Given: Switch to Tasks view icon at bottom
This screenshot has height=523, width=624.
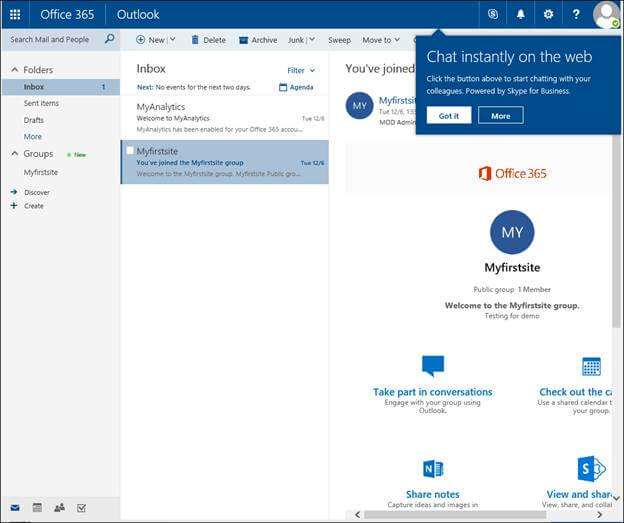Looking at the screenshot, I should coord(82,508).
